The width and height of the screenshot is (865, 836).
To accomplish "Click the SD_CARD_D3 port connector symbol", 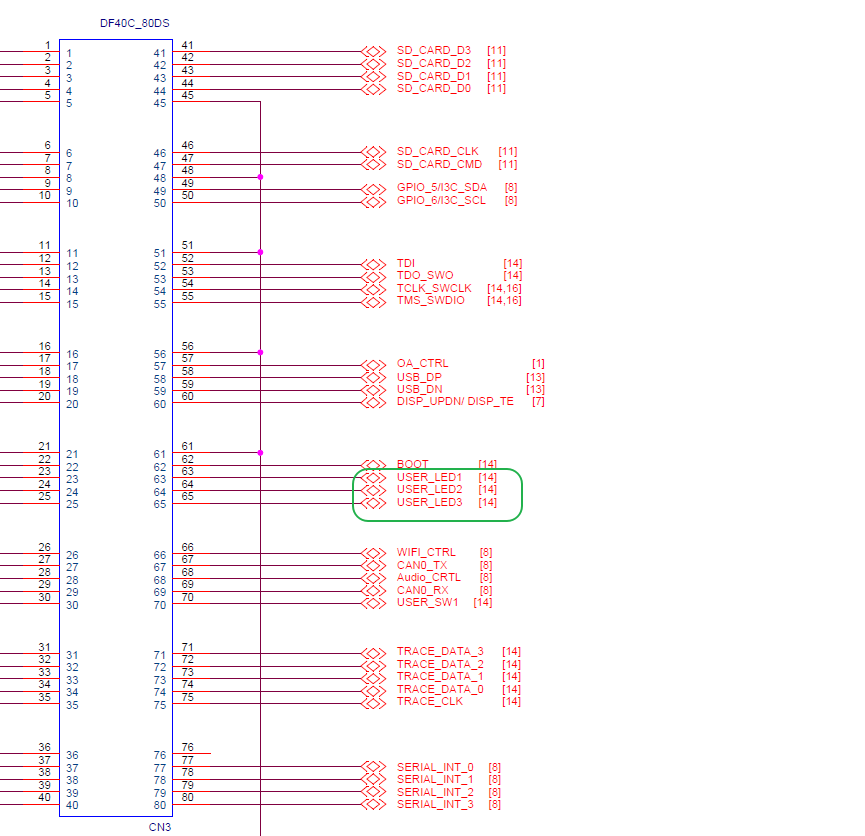I will click(x=373, y=51).
